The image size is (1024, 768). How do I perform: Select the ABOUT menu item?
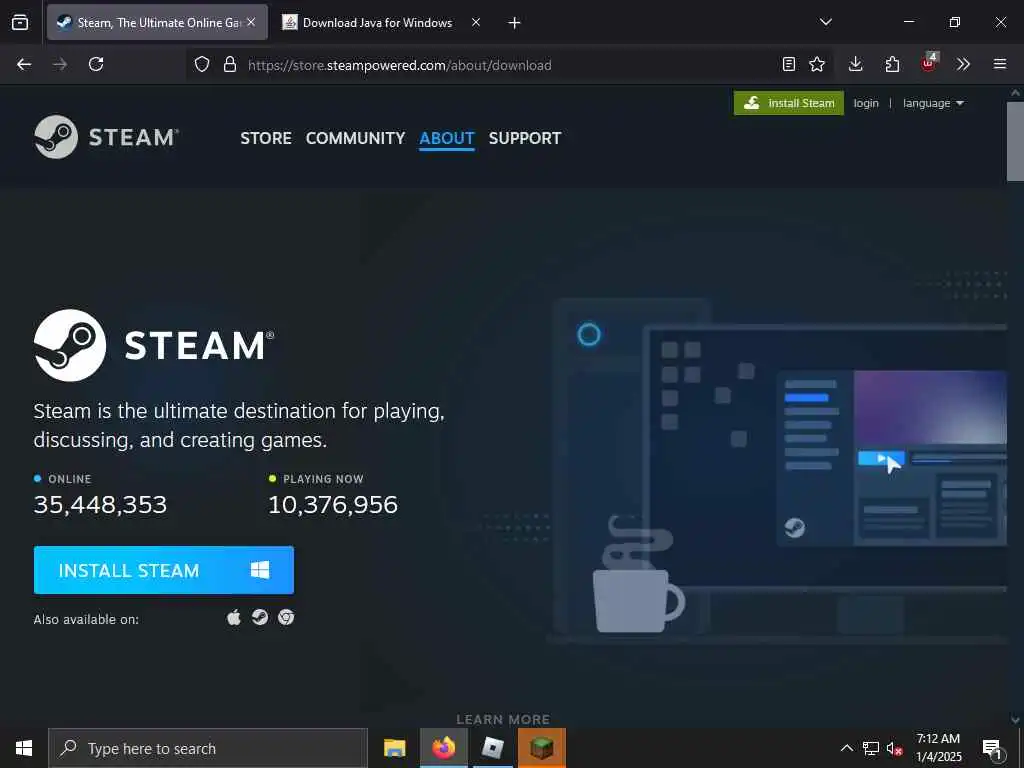coord(447,138)
